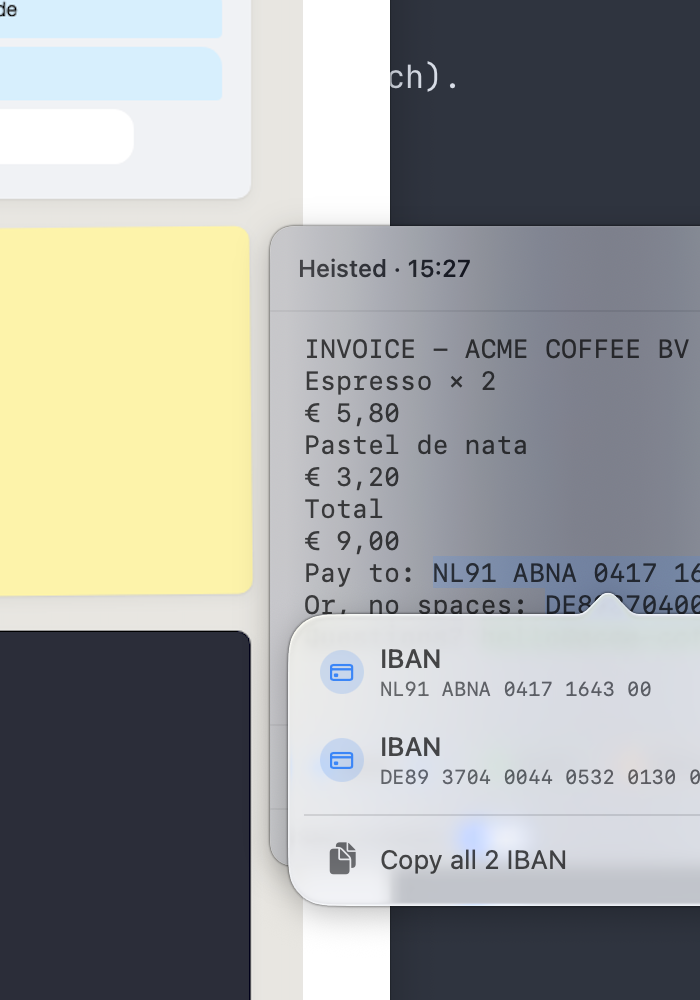Click the '€ 5,80' price

352,413
